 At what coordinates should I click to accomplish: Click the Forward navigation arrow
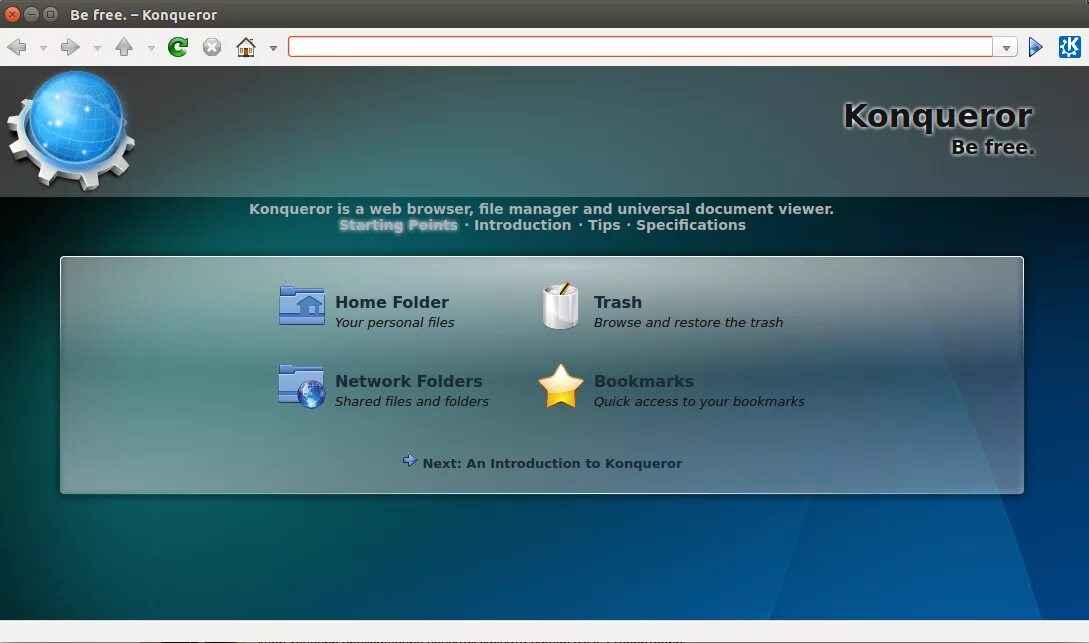point(70,47)
